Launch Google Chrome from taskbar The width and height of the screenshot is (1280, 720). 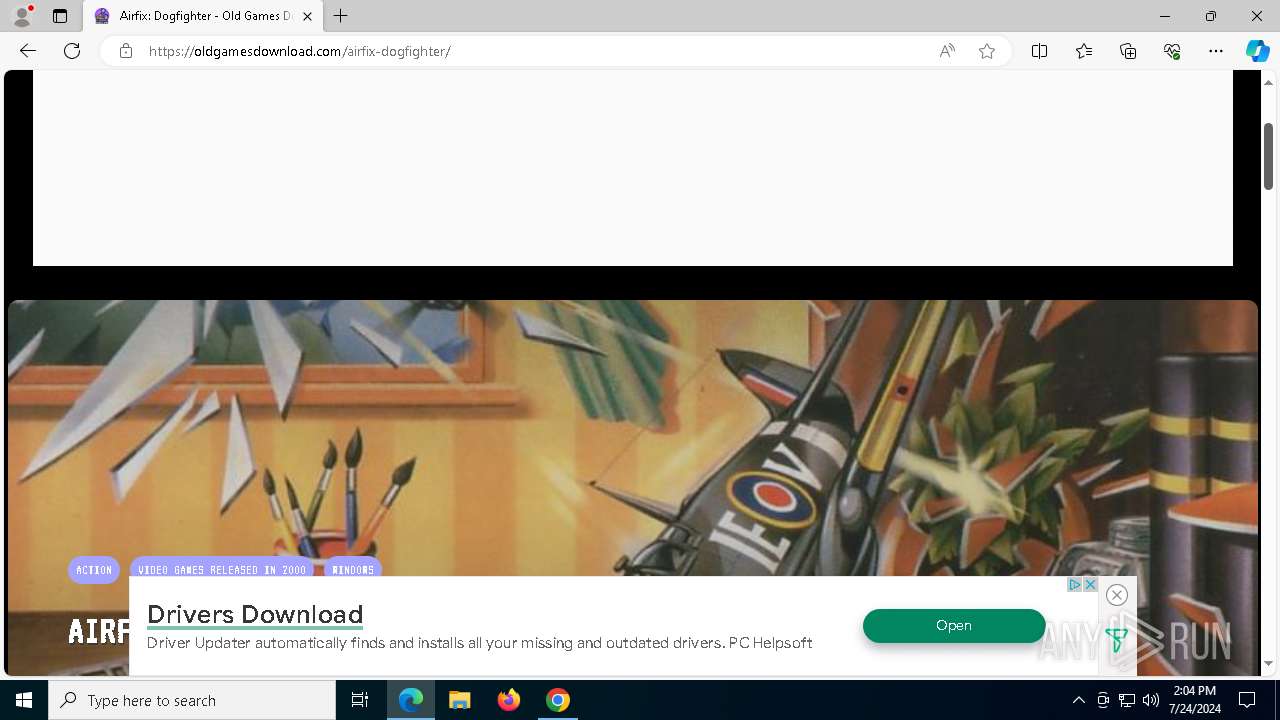pyautogui.click(x=558, y=700)
